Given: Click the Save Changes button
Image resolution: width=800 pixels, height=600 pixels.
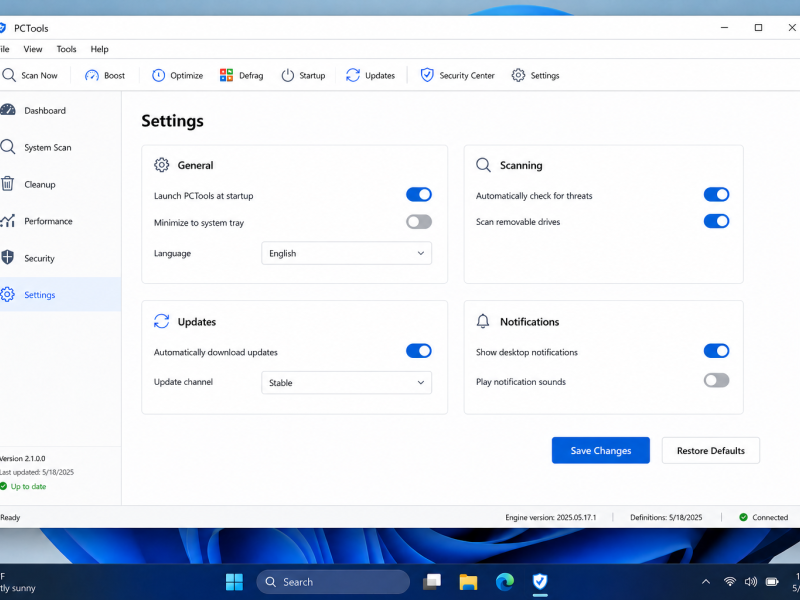Looking at the screenshot, I should pos(601,451).
